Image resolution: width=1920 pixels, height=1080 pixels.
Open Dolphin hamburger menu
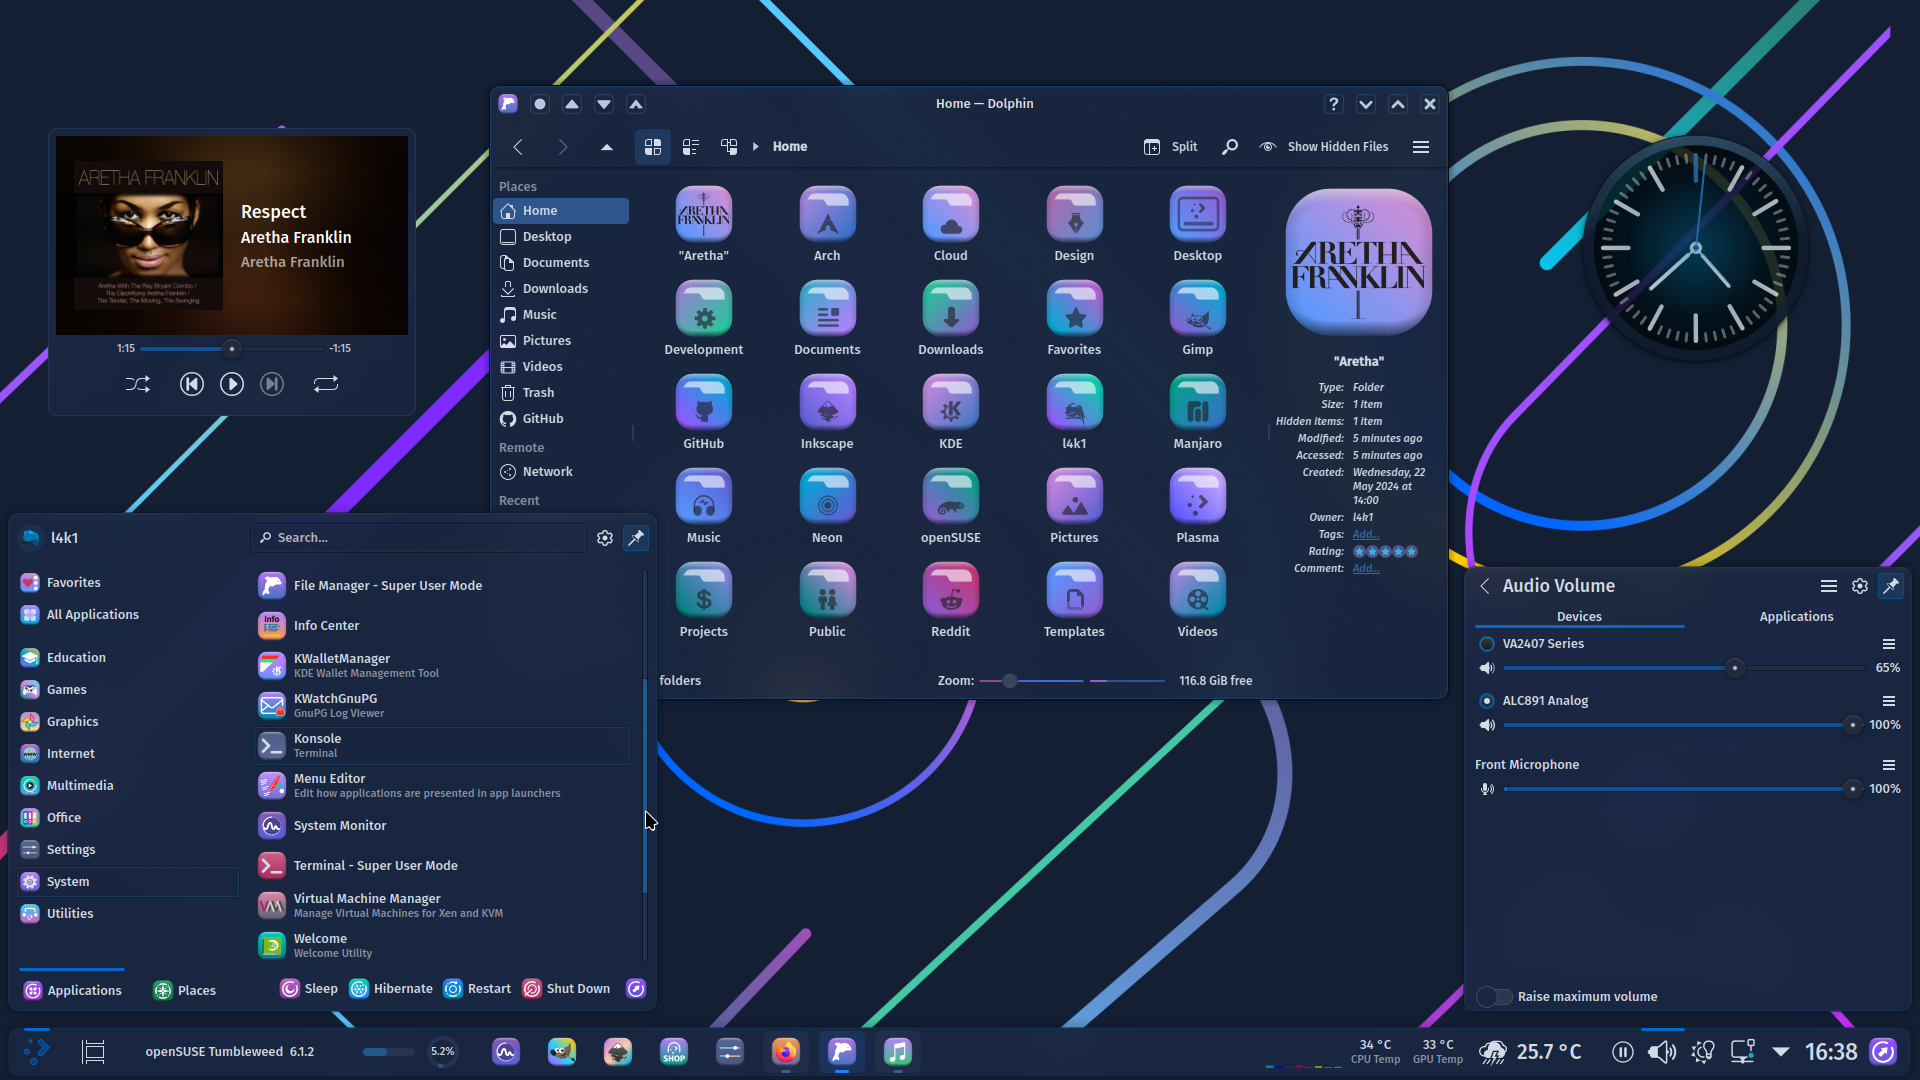coord(1421,147)
